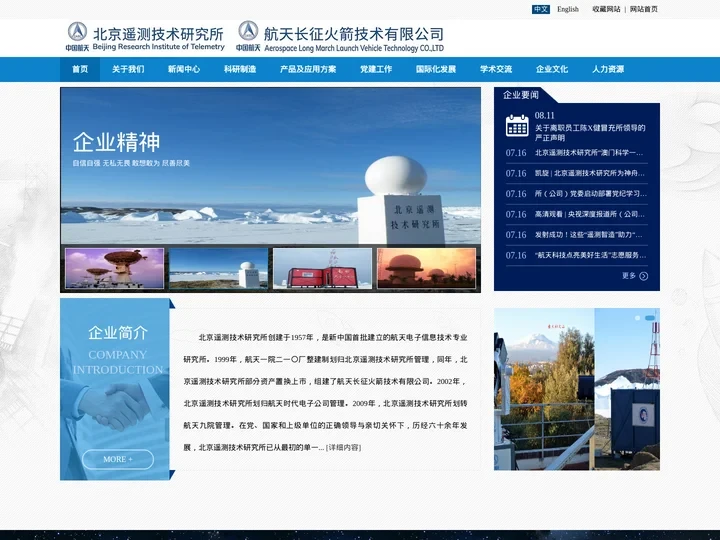Click the active slideshow indicator dot on the photo carousel
Image resolution: width=720 pixels, height=540 pixels.
click(650, 318)
